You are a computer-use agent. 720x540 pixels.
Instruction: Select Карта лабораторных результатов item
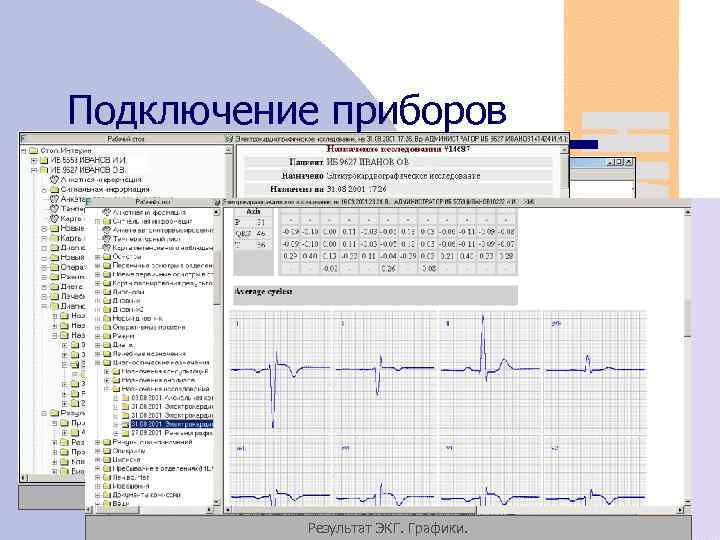tap(163, 283)
